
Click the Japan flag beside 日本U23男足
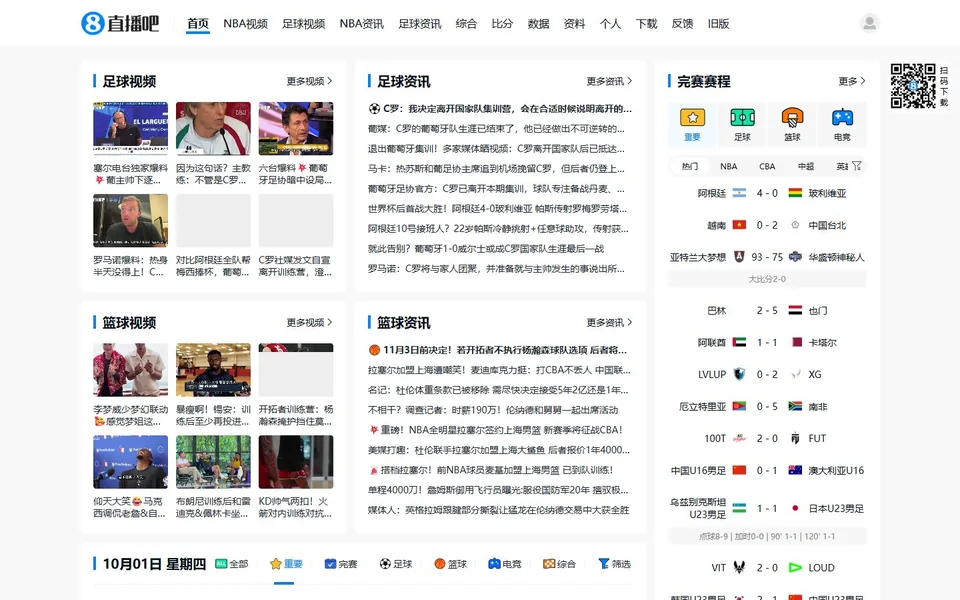tap(795, 508)
